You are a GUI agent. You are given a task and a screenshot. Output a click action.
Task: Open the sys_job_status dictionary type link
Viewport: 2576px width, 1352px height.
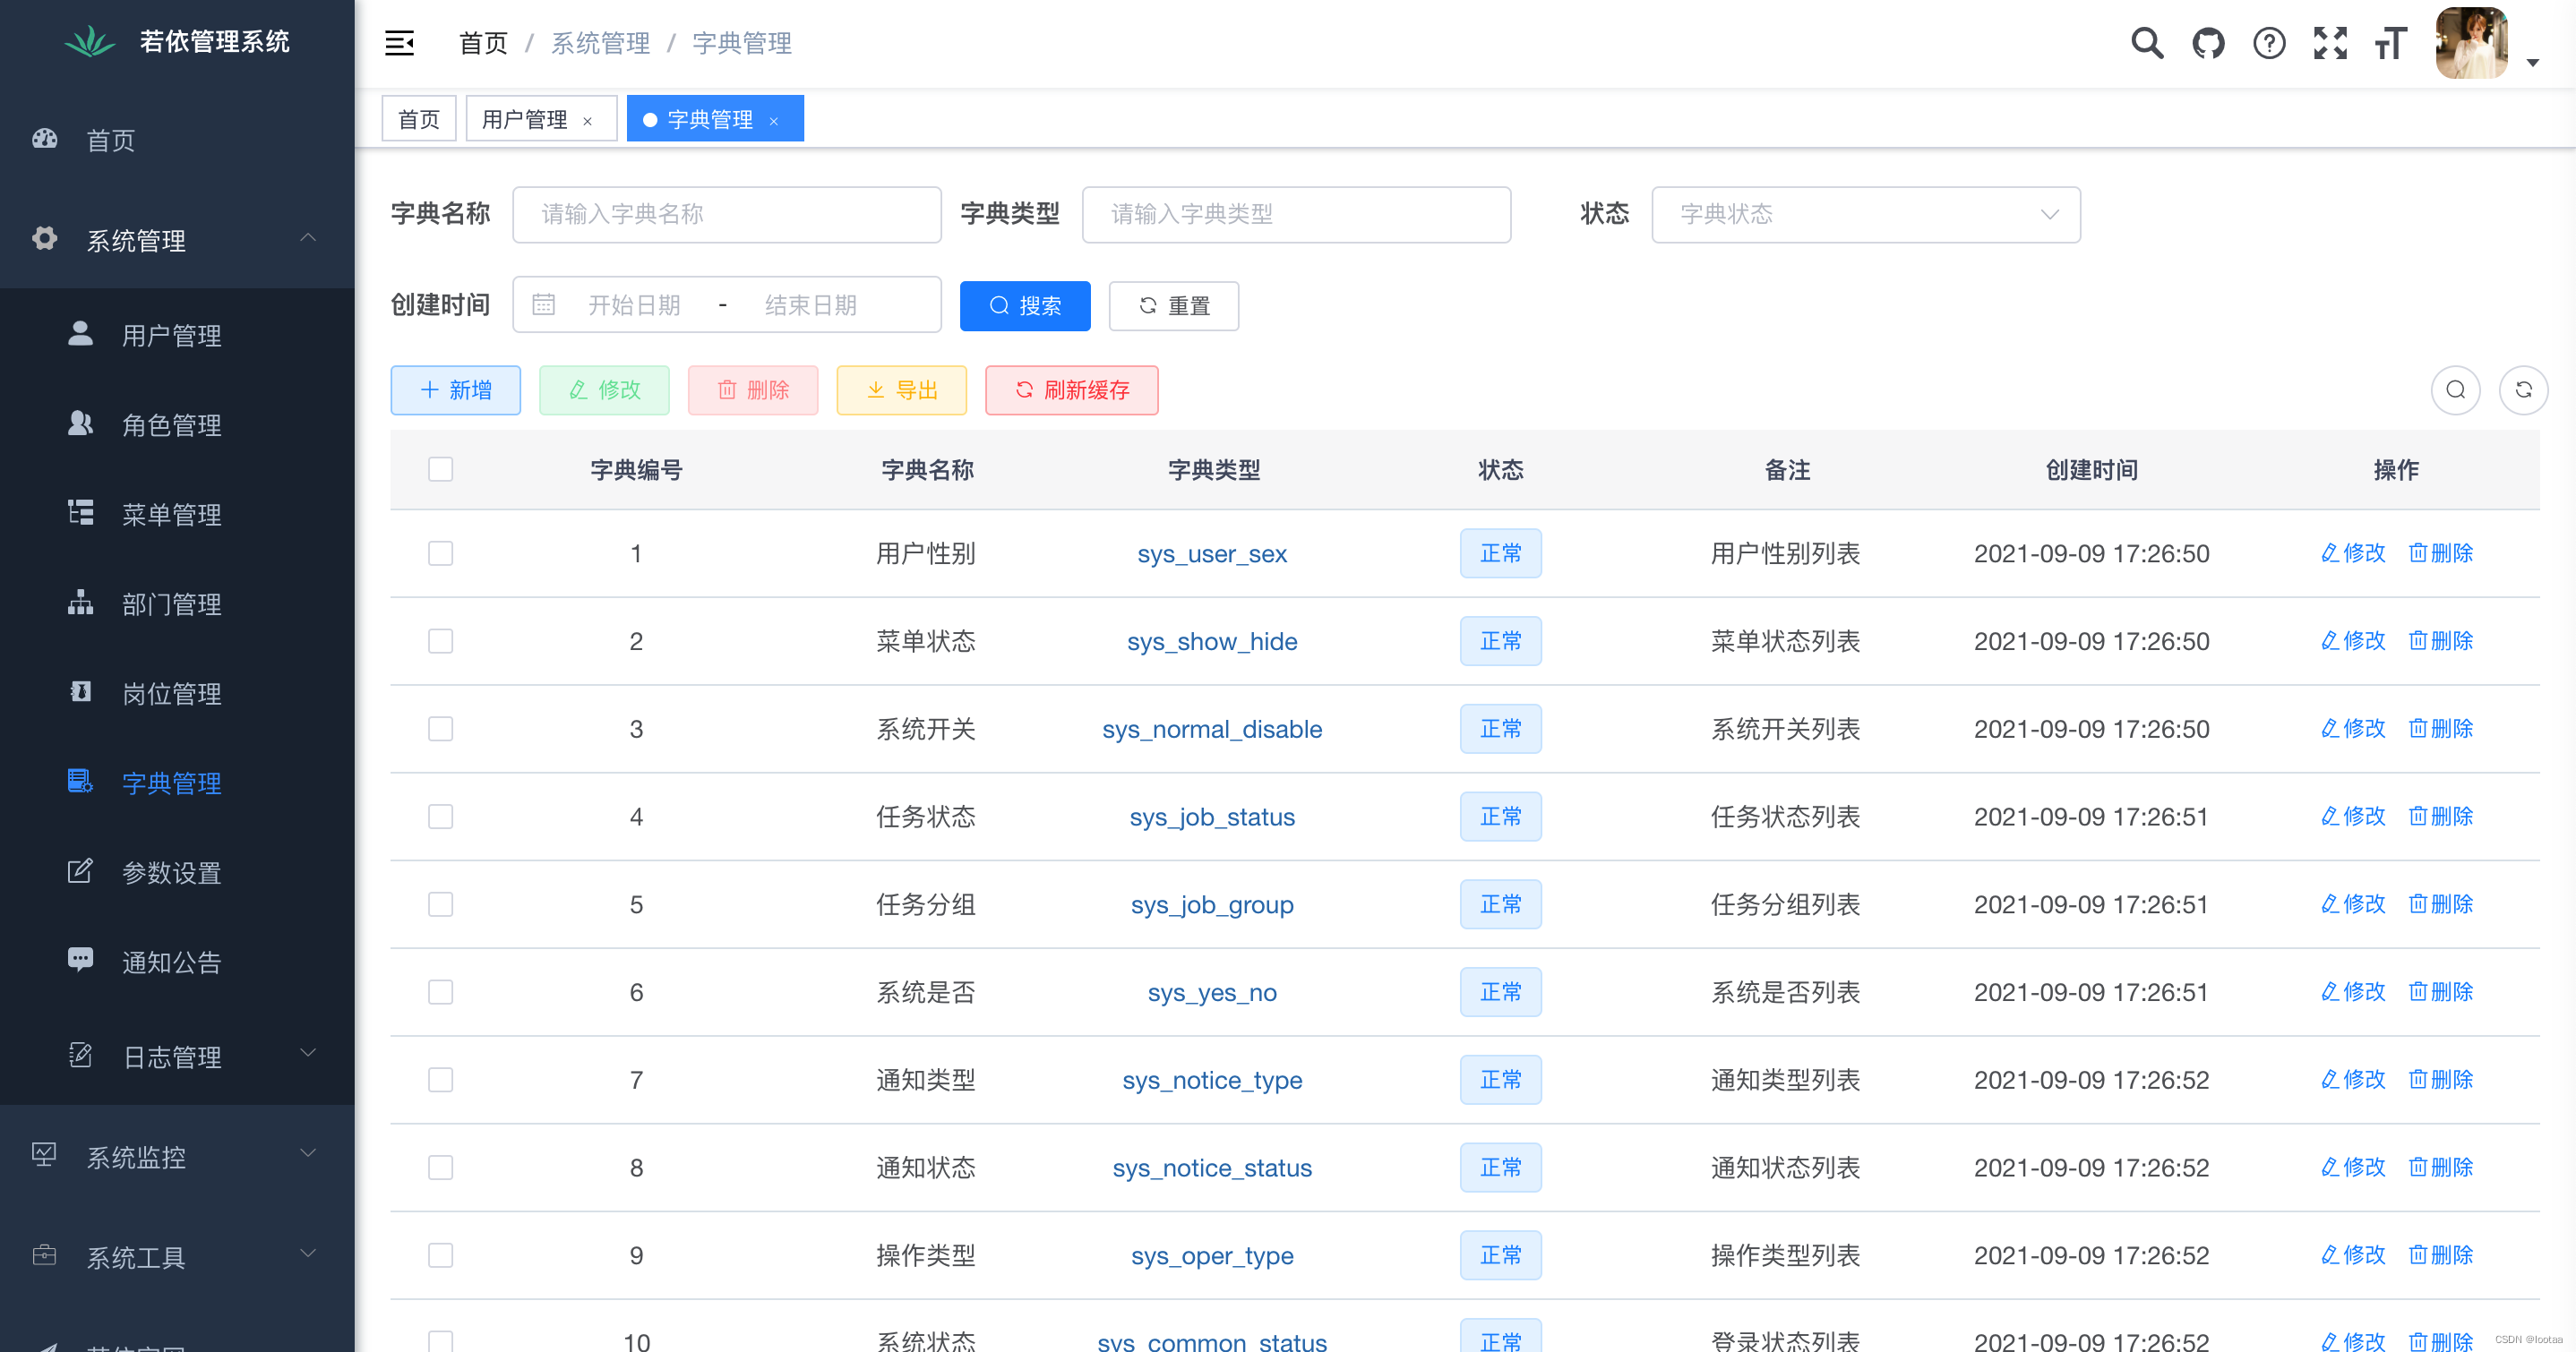[1211, 817]
